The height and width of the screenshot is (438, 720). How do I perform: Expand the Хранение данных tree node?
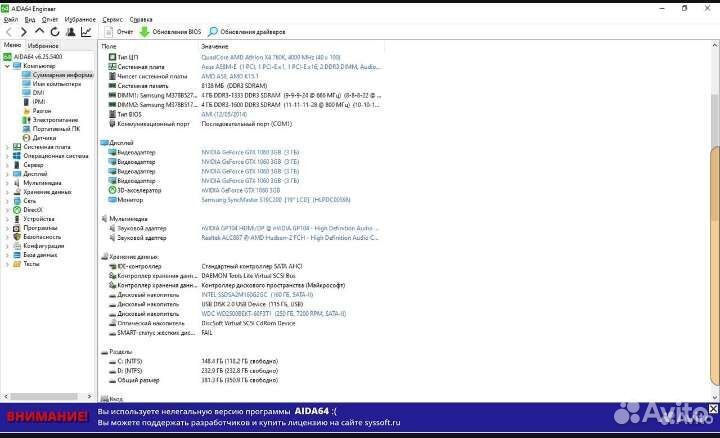[x=7, y=192]
